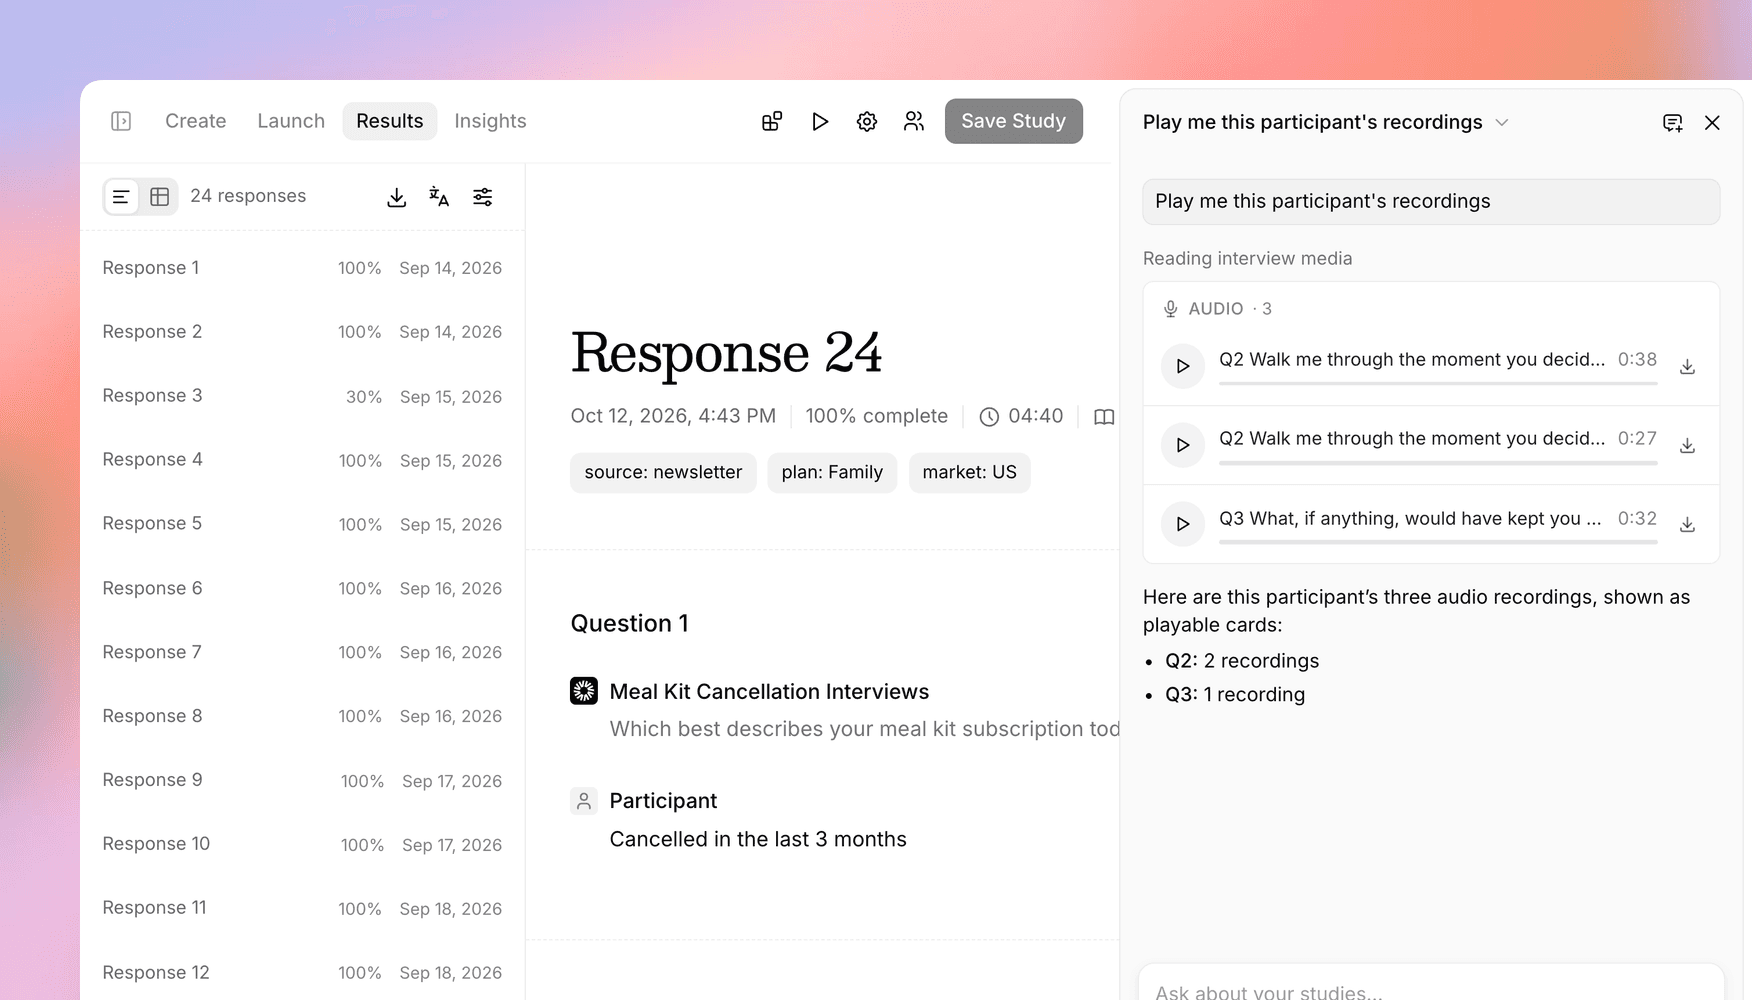Switch to list view of responses
This screenshot has height=1000, width=1752.
pyautogui.click(x=121, y=197)
